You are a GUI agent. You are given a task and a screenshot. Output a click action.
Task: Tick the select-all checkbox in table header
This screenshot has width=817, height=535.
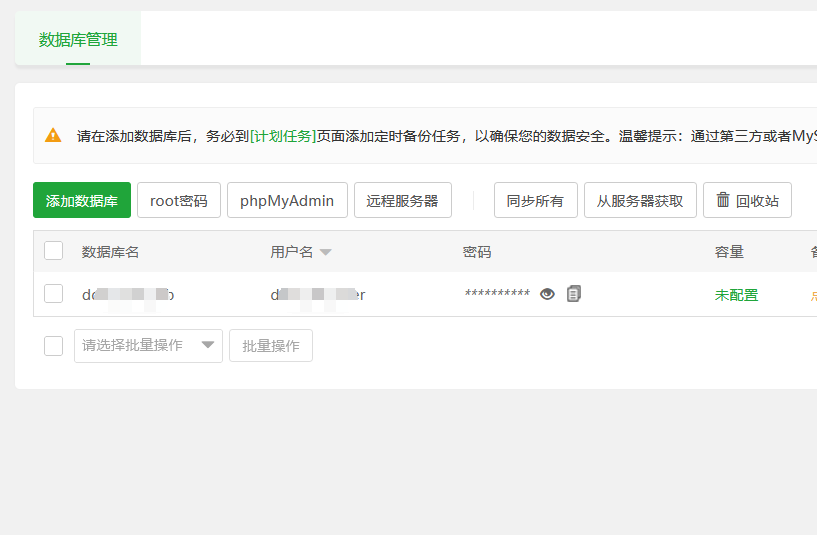54,251
